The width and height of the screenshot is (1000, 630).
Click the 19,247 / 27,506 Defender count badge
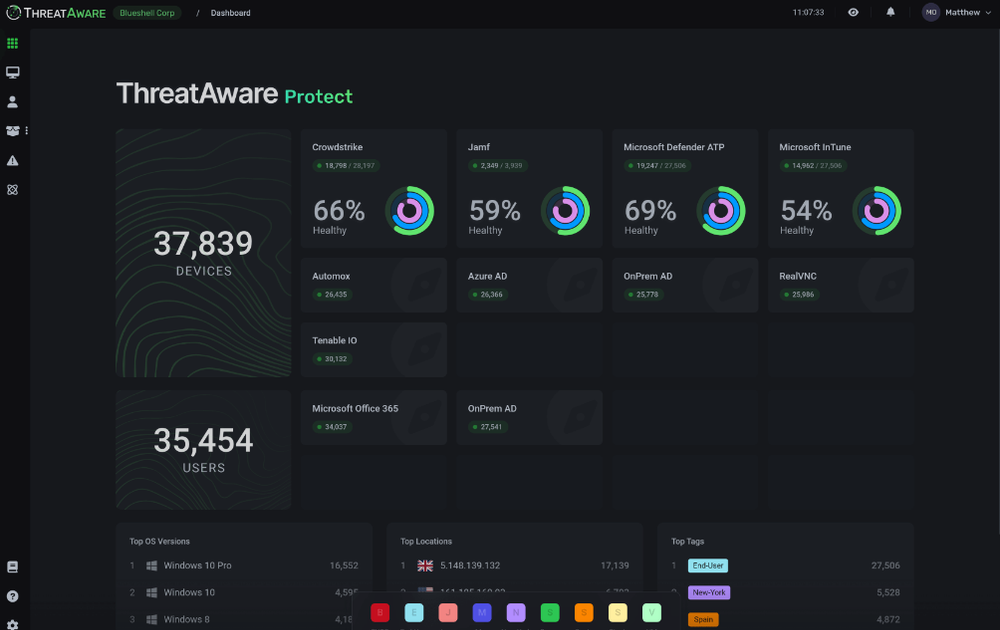coord(658,166)
